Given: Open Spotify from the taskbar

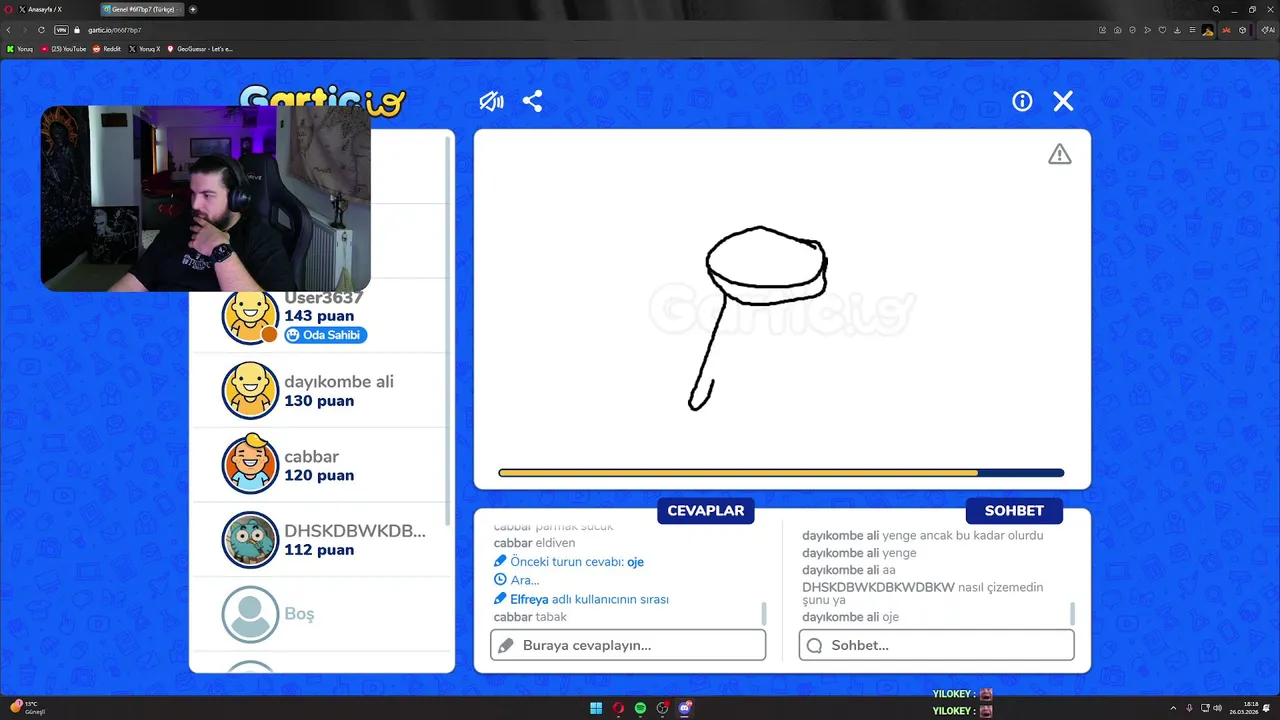Looking at the screenshot, I should coord(640,708).
